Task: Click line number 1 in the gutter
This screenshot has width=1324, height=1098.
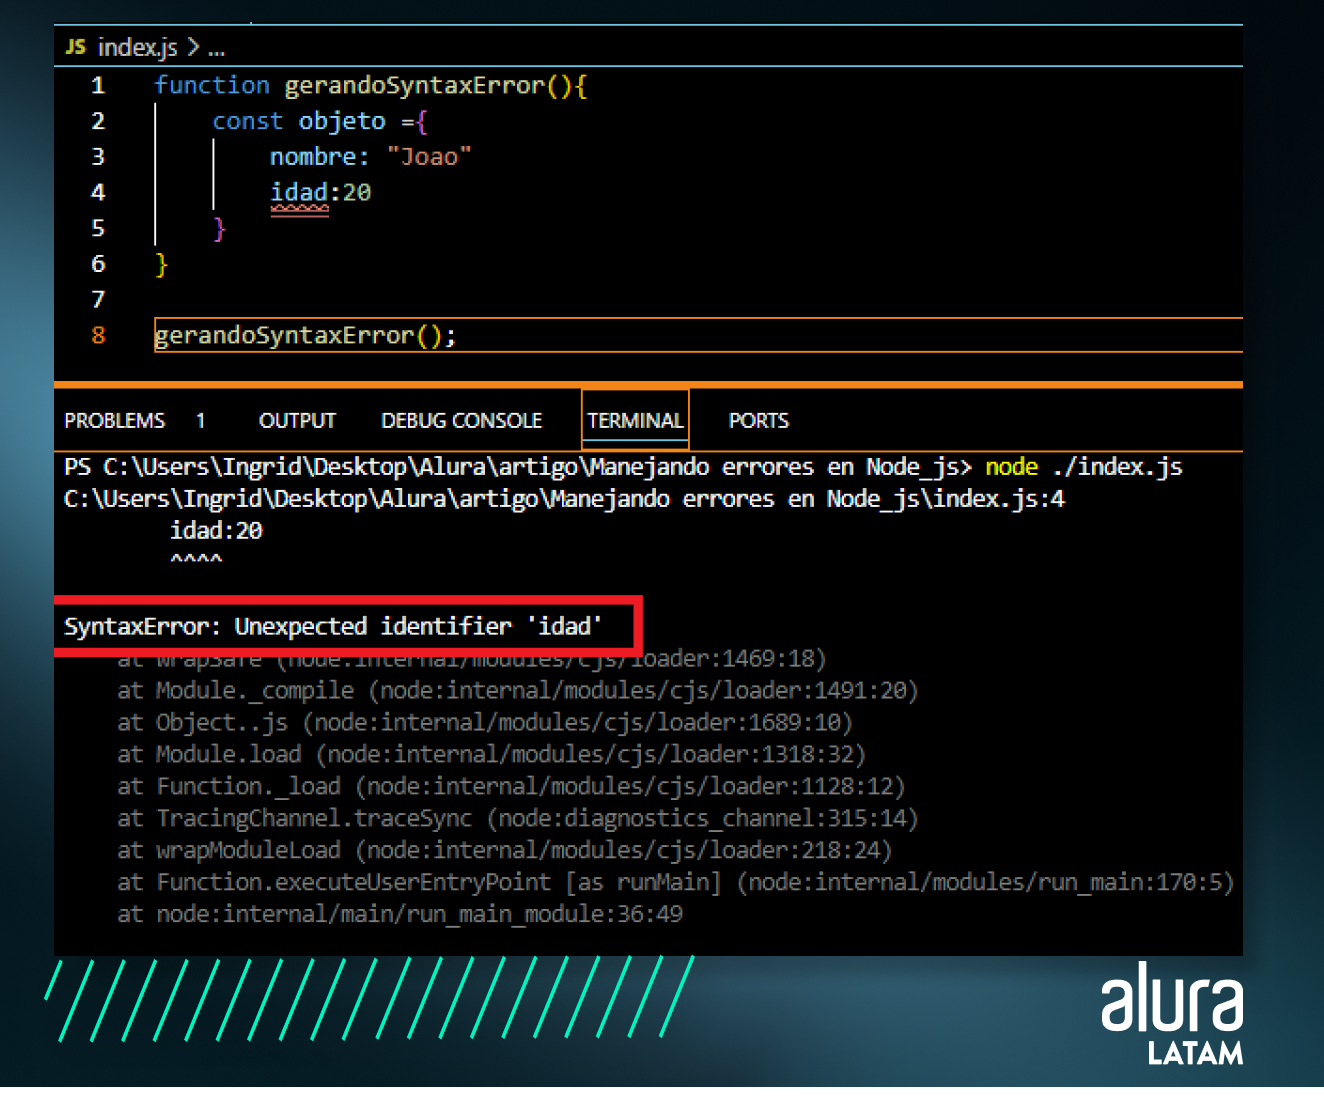Action: click(98, 86)
